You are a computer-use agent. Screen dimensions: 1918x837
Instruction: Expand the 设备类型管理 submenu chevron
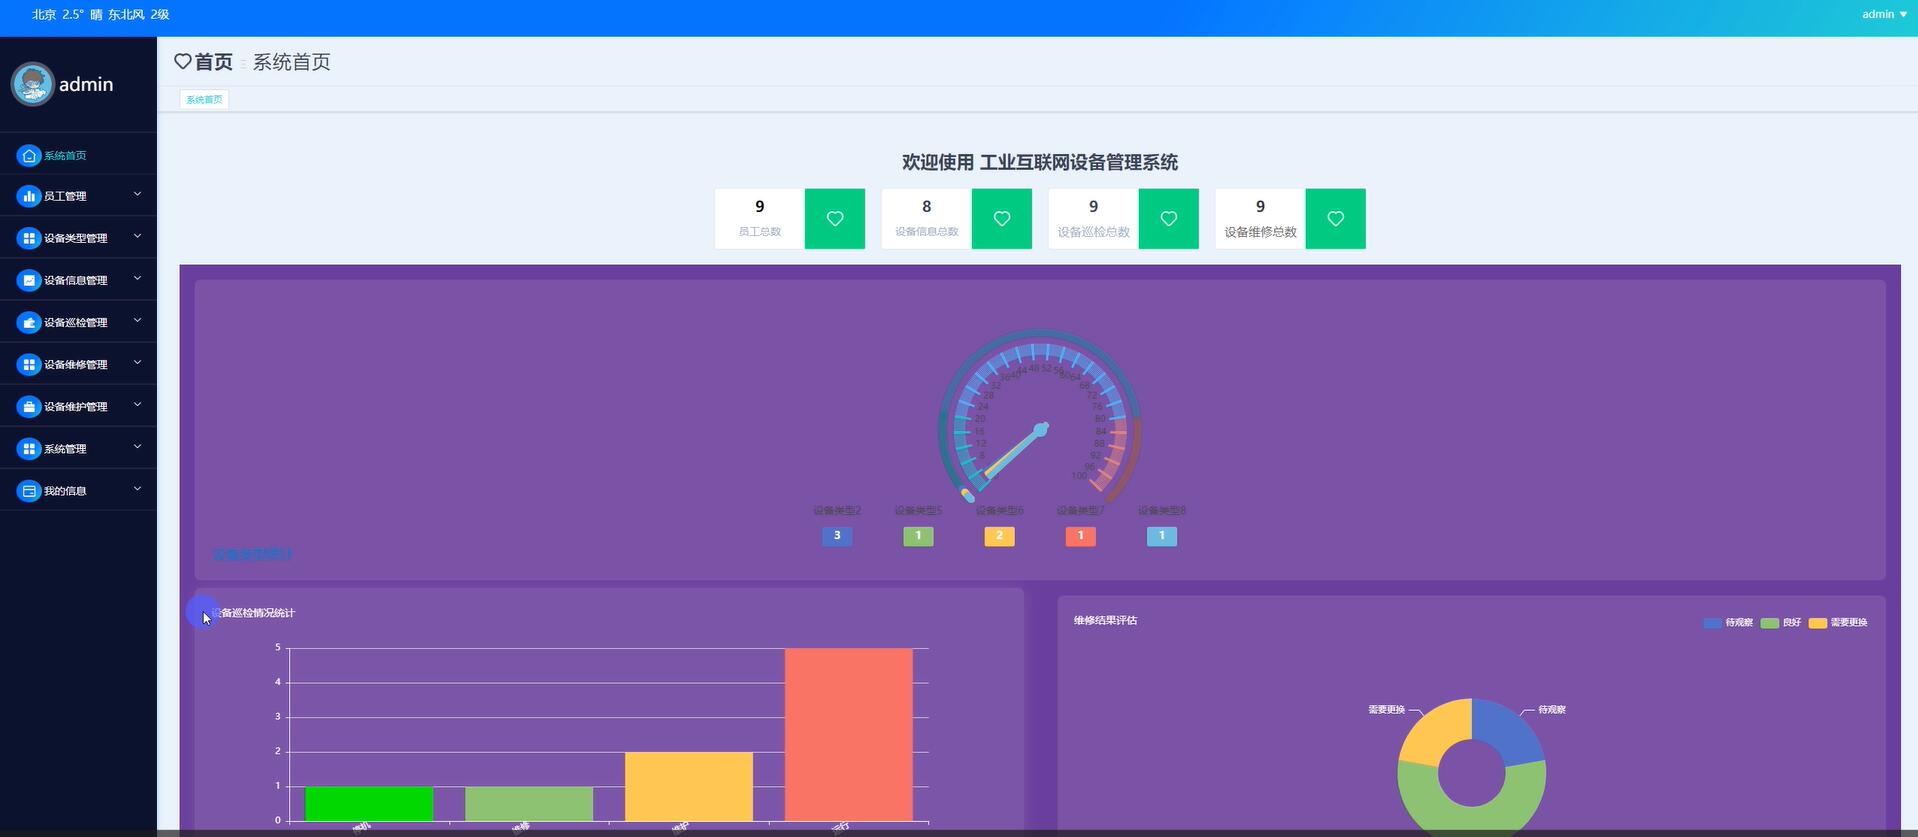point(138,237)
